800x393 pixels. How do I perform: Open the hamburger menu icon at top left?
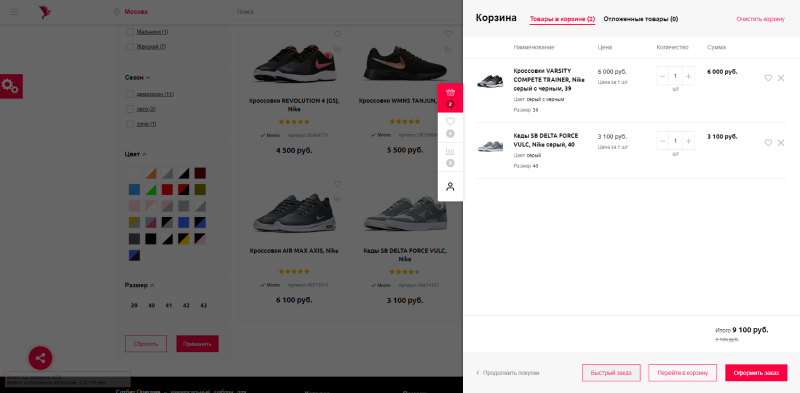14,12
